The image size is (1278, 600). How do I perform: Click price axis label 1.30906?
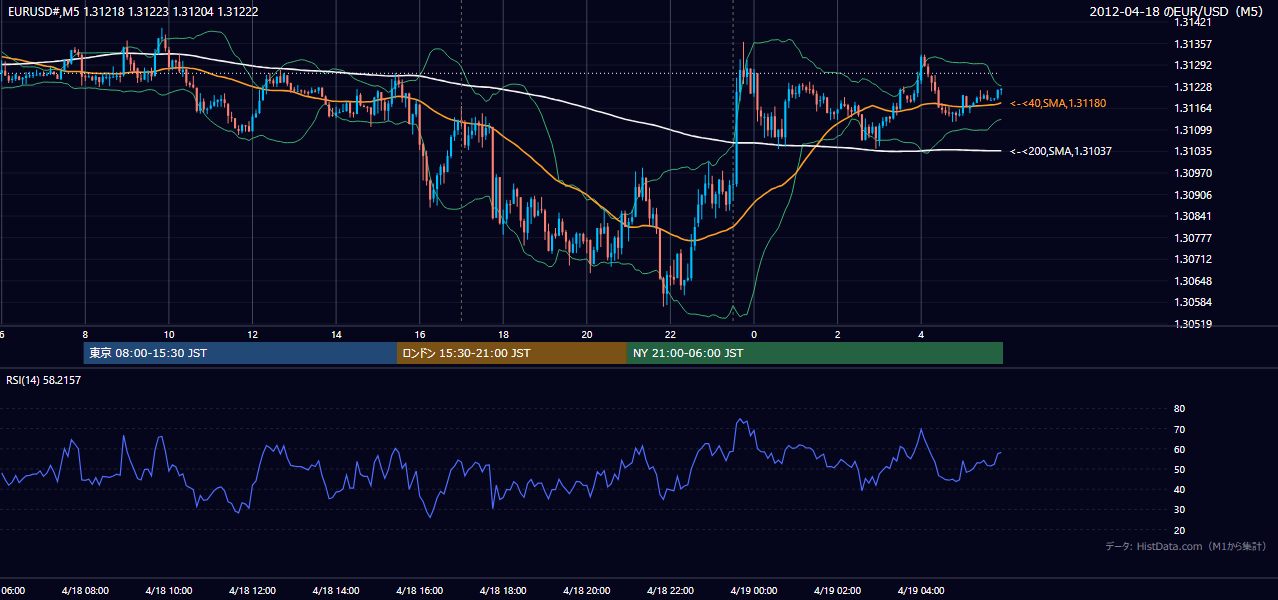1192,195
